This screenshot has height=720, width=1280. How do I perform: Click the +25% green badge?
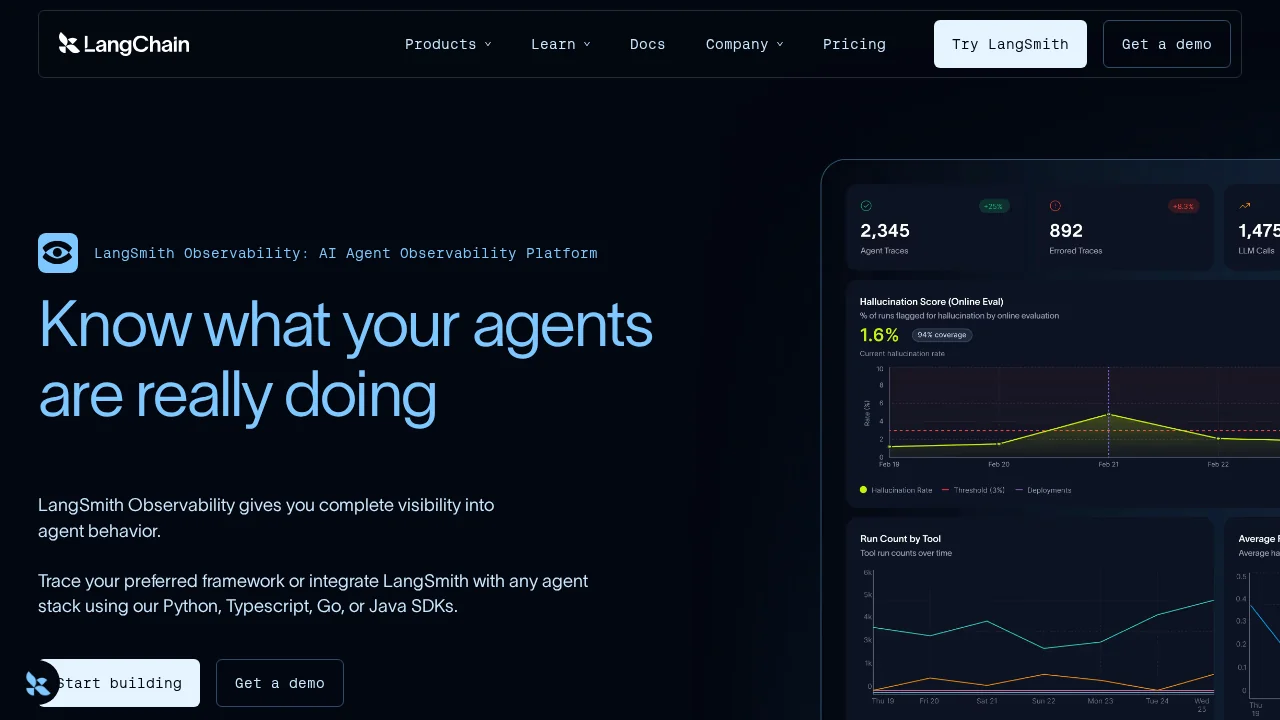(993, 206)
